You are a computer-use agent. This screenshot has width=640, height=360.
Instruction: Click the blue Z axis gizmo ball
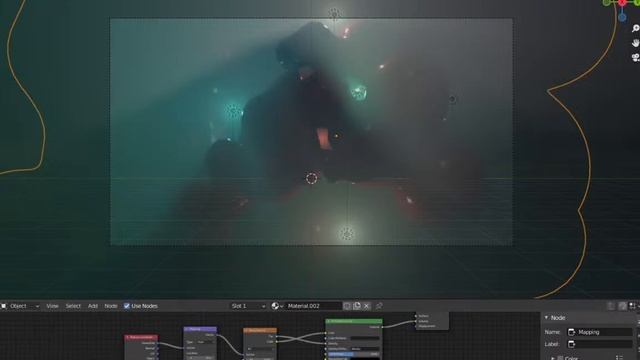coord(622,17)
